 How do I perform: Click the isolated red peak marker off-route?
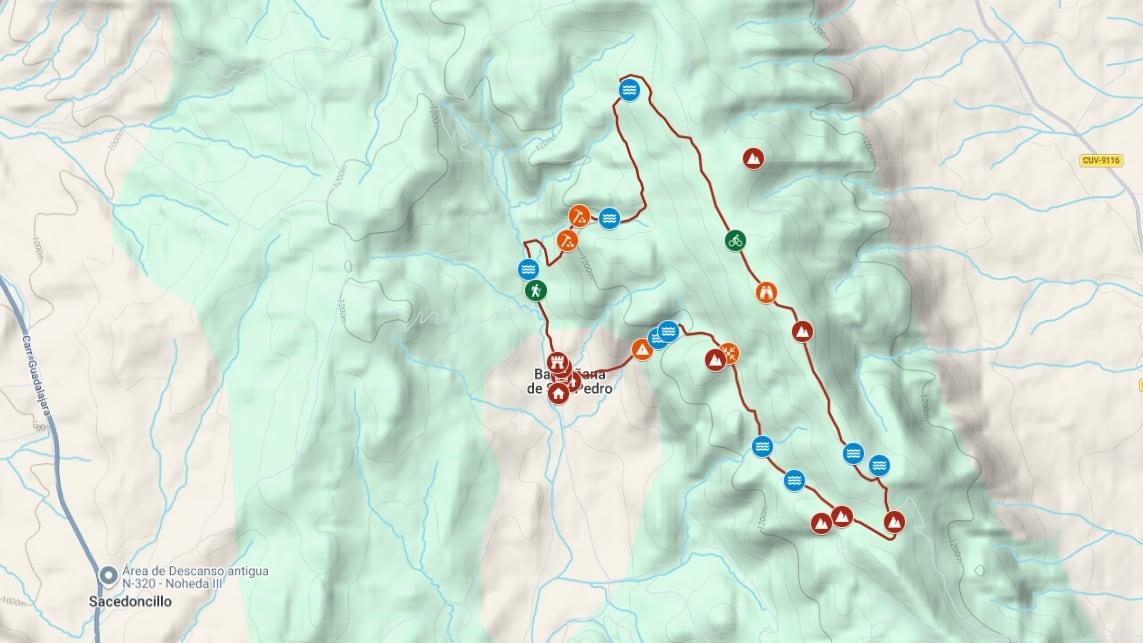point(753,158)
